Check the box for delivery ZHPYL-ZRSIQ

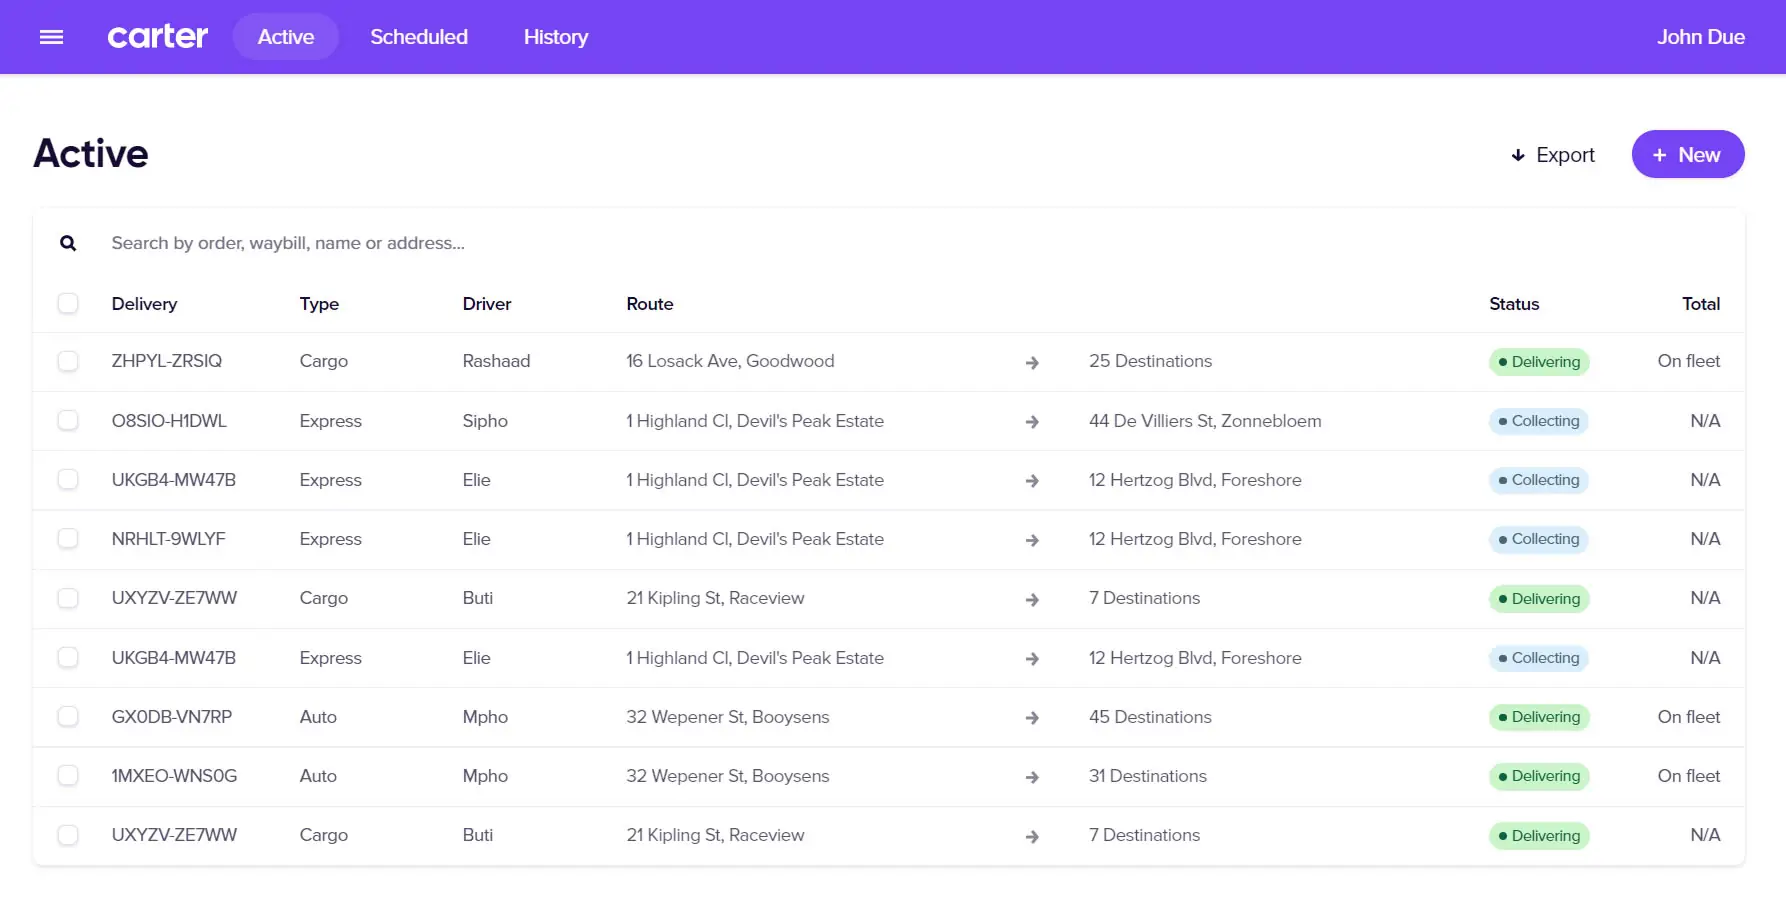coord(68,361)
